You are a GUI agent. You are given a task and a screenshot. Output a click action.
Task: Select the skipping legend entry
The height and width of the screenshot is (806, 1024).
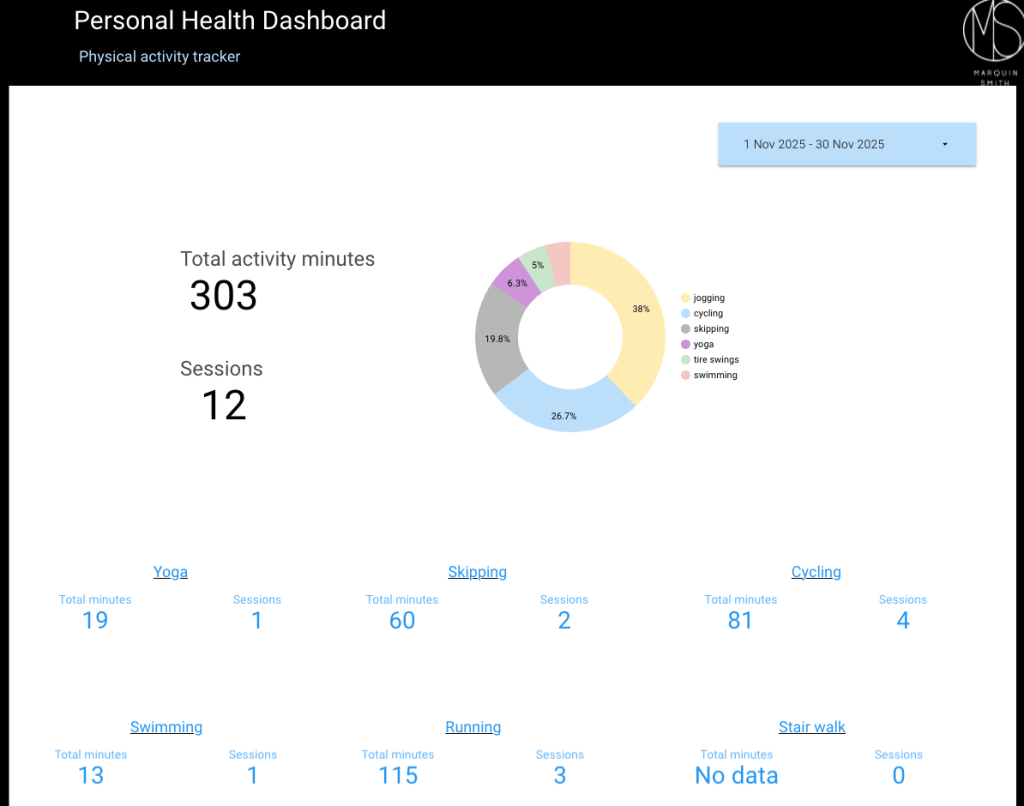[711, 329]
